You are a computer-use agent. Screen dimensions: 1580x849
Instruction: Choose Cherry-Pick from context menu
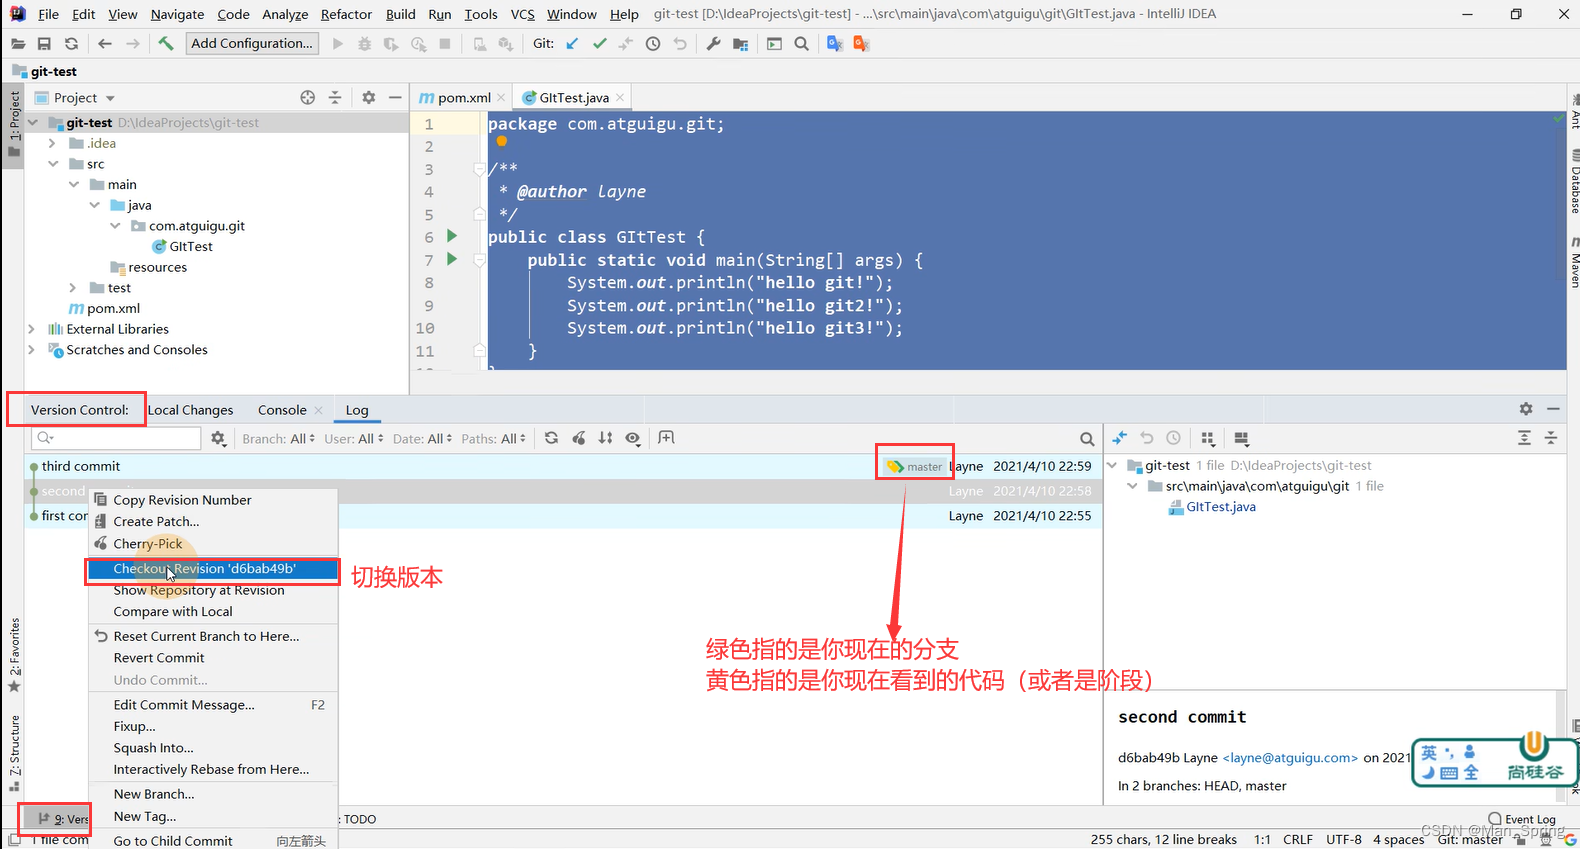pos(212,544)
